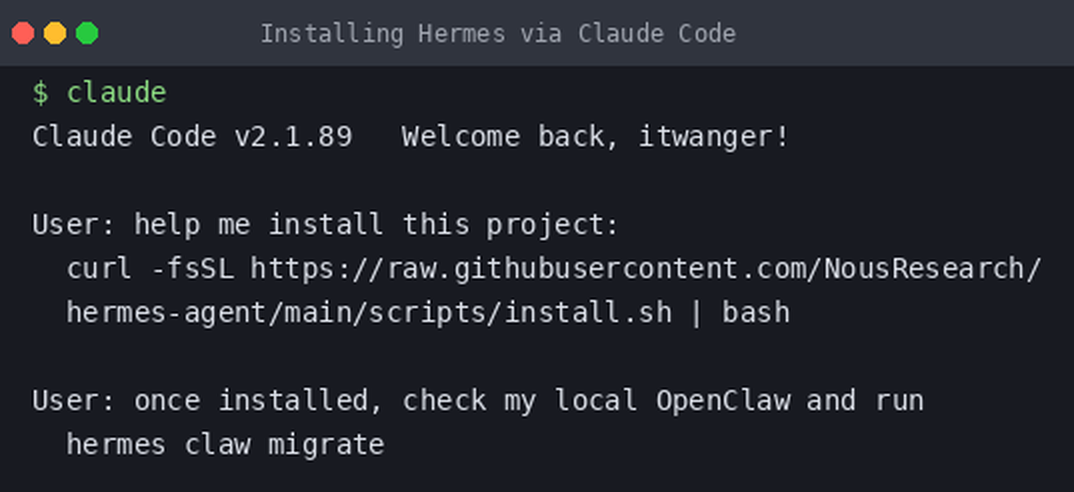Image resolution: width=1074 pixels, height=492 pixels.
Task: Click the red close window button
Action: pos(23,33)
